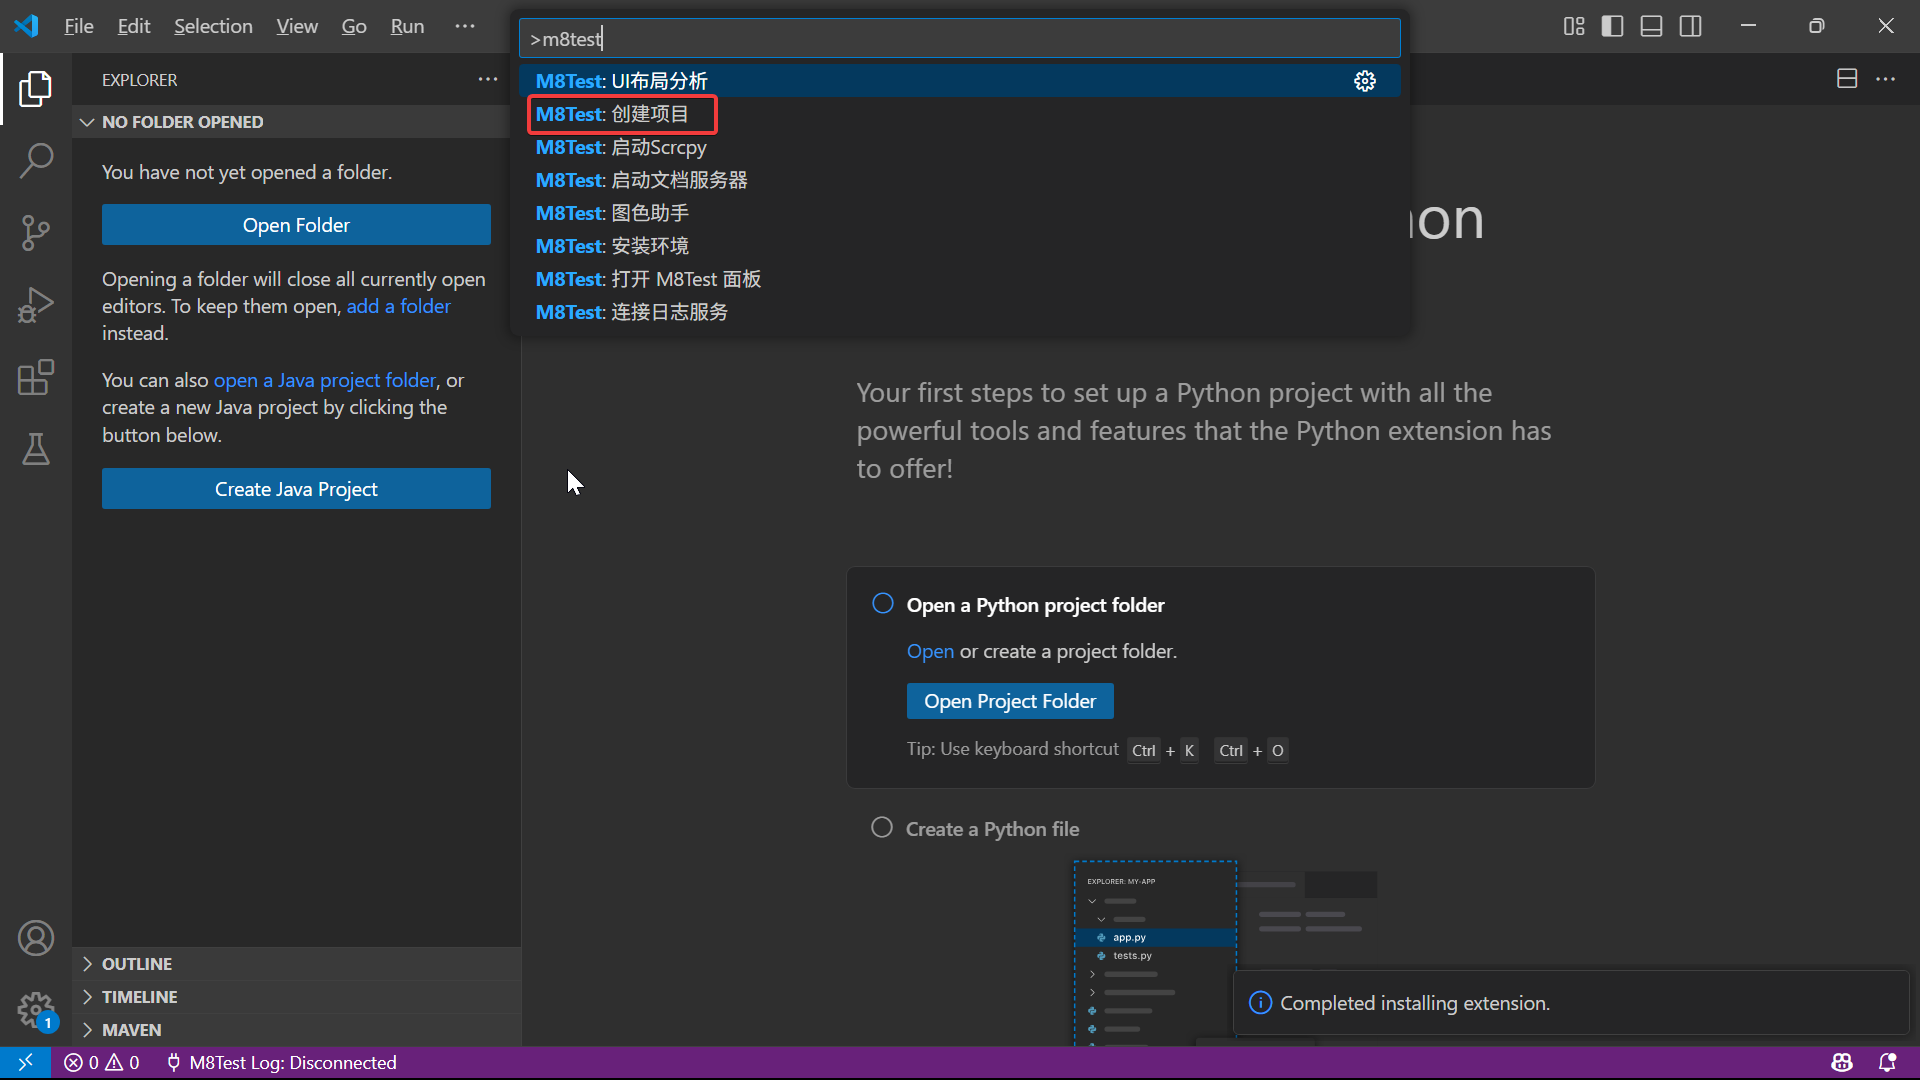Image resolution: width=1920 pixels, height=1080 pixels.
Task: Open the Extensions view
Action: (36, 378)
